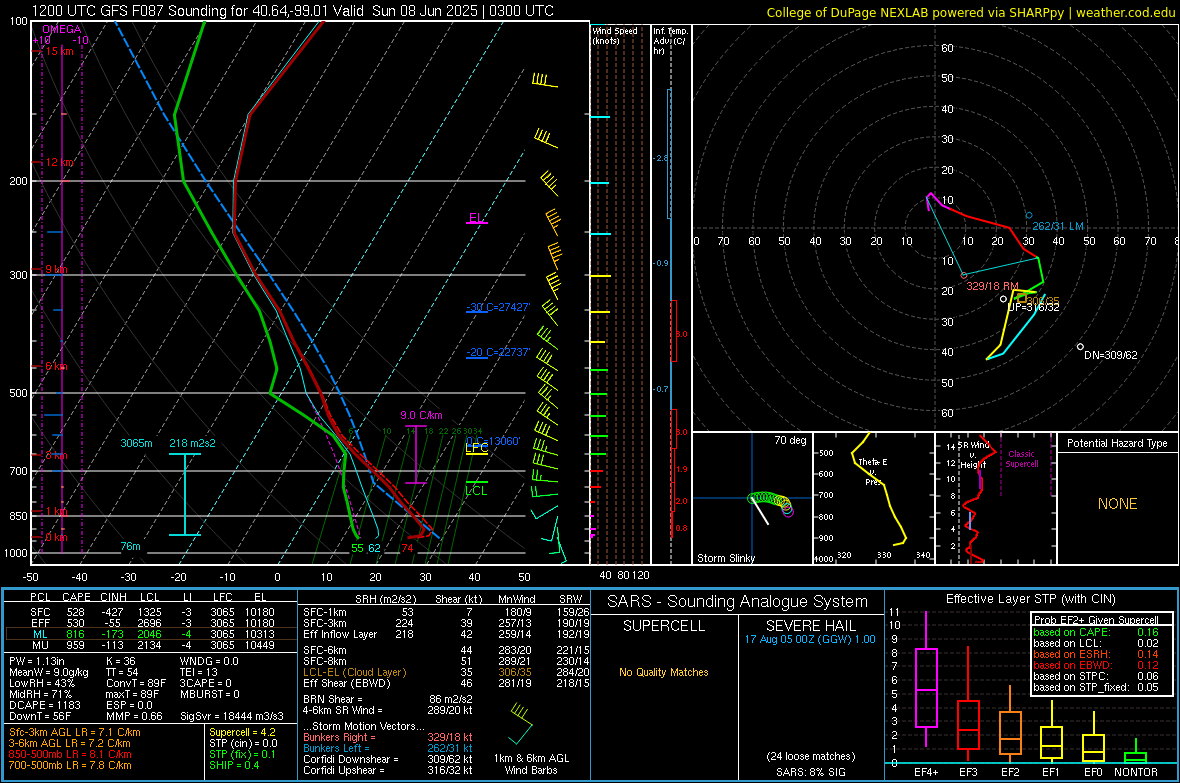Click the green surface dewpoint value '55'
The height and width of the screenshot is (783, 1180).
[357, 547]
